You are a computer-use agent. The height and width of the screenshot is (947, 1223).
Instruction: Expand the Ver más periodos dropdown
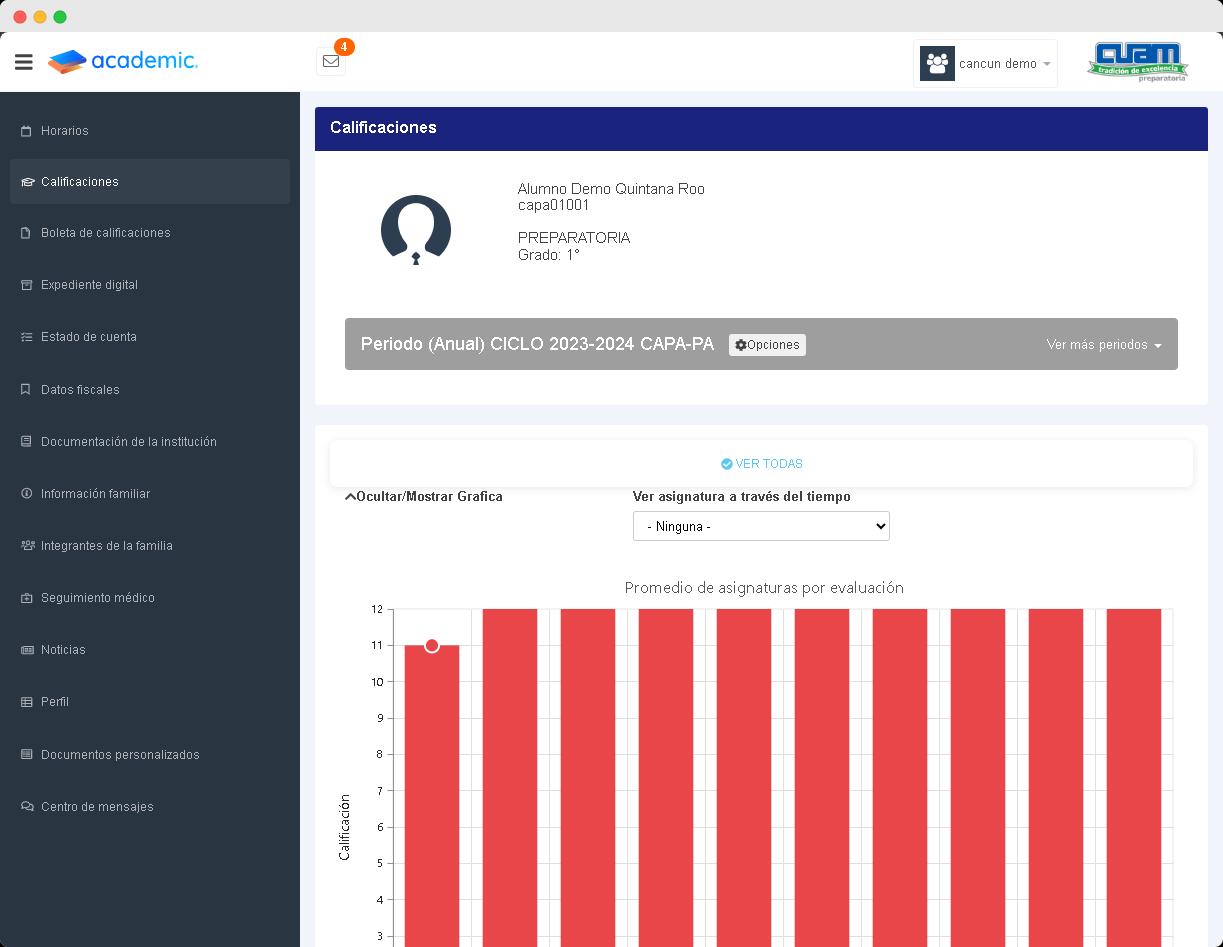(1104, 345)
